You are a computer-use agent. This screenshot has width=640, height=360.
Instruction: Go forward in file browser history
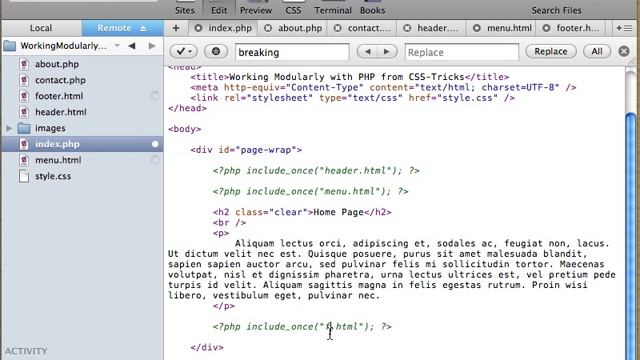[152, 46]
